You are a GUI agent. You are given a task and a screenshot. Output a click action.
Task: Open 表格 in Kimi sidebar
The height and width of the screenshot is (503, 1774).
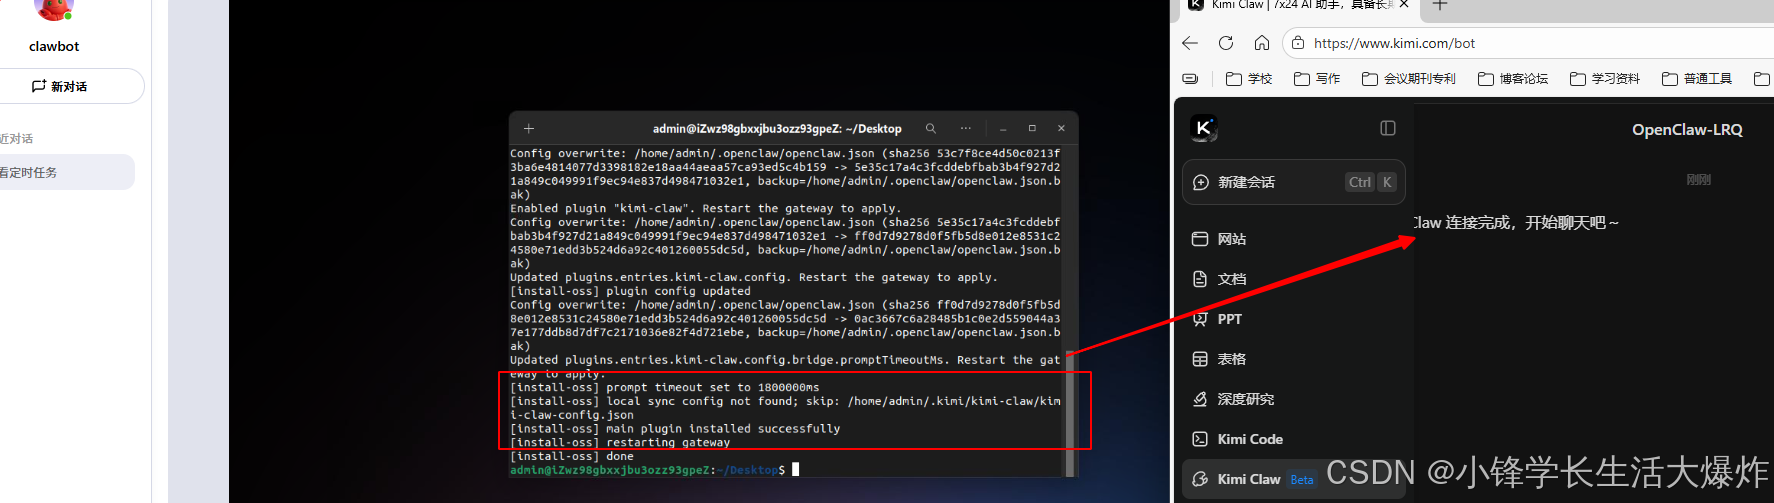tap(1294, 359)
